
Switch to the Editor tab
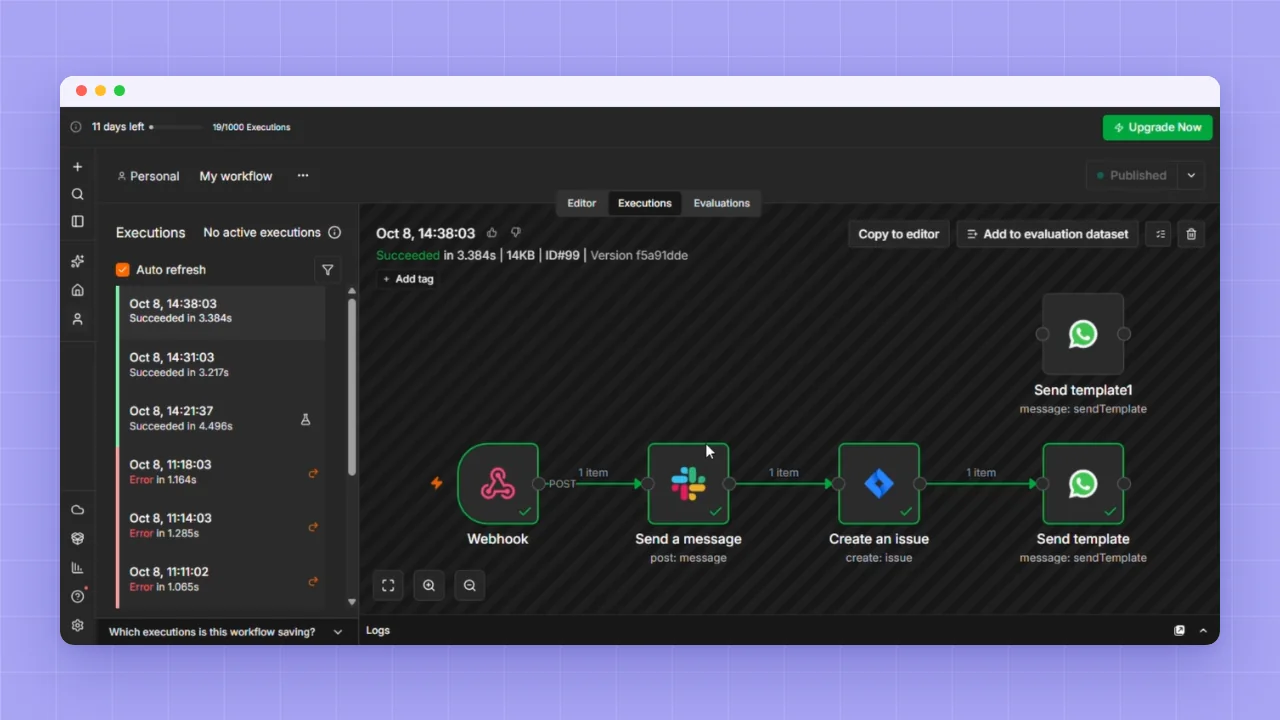(582, 203)
